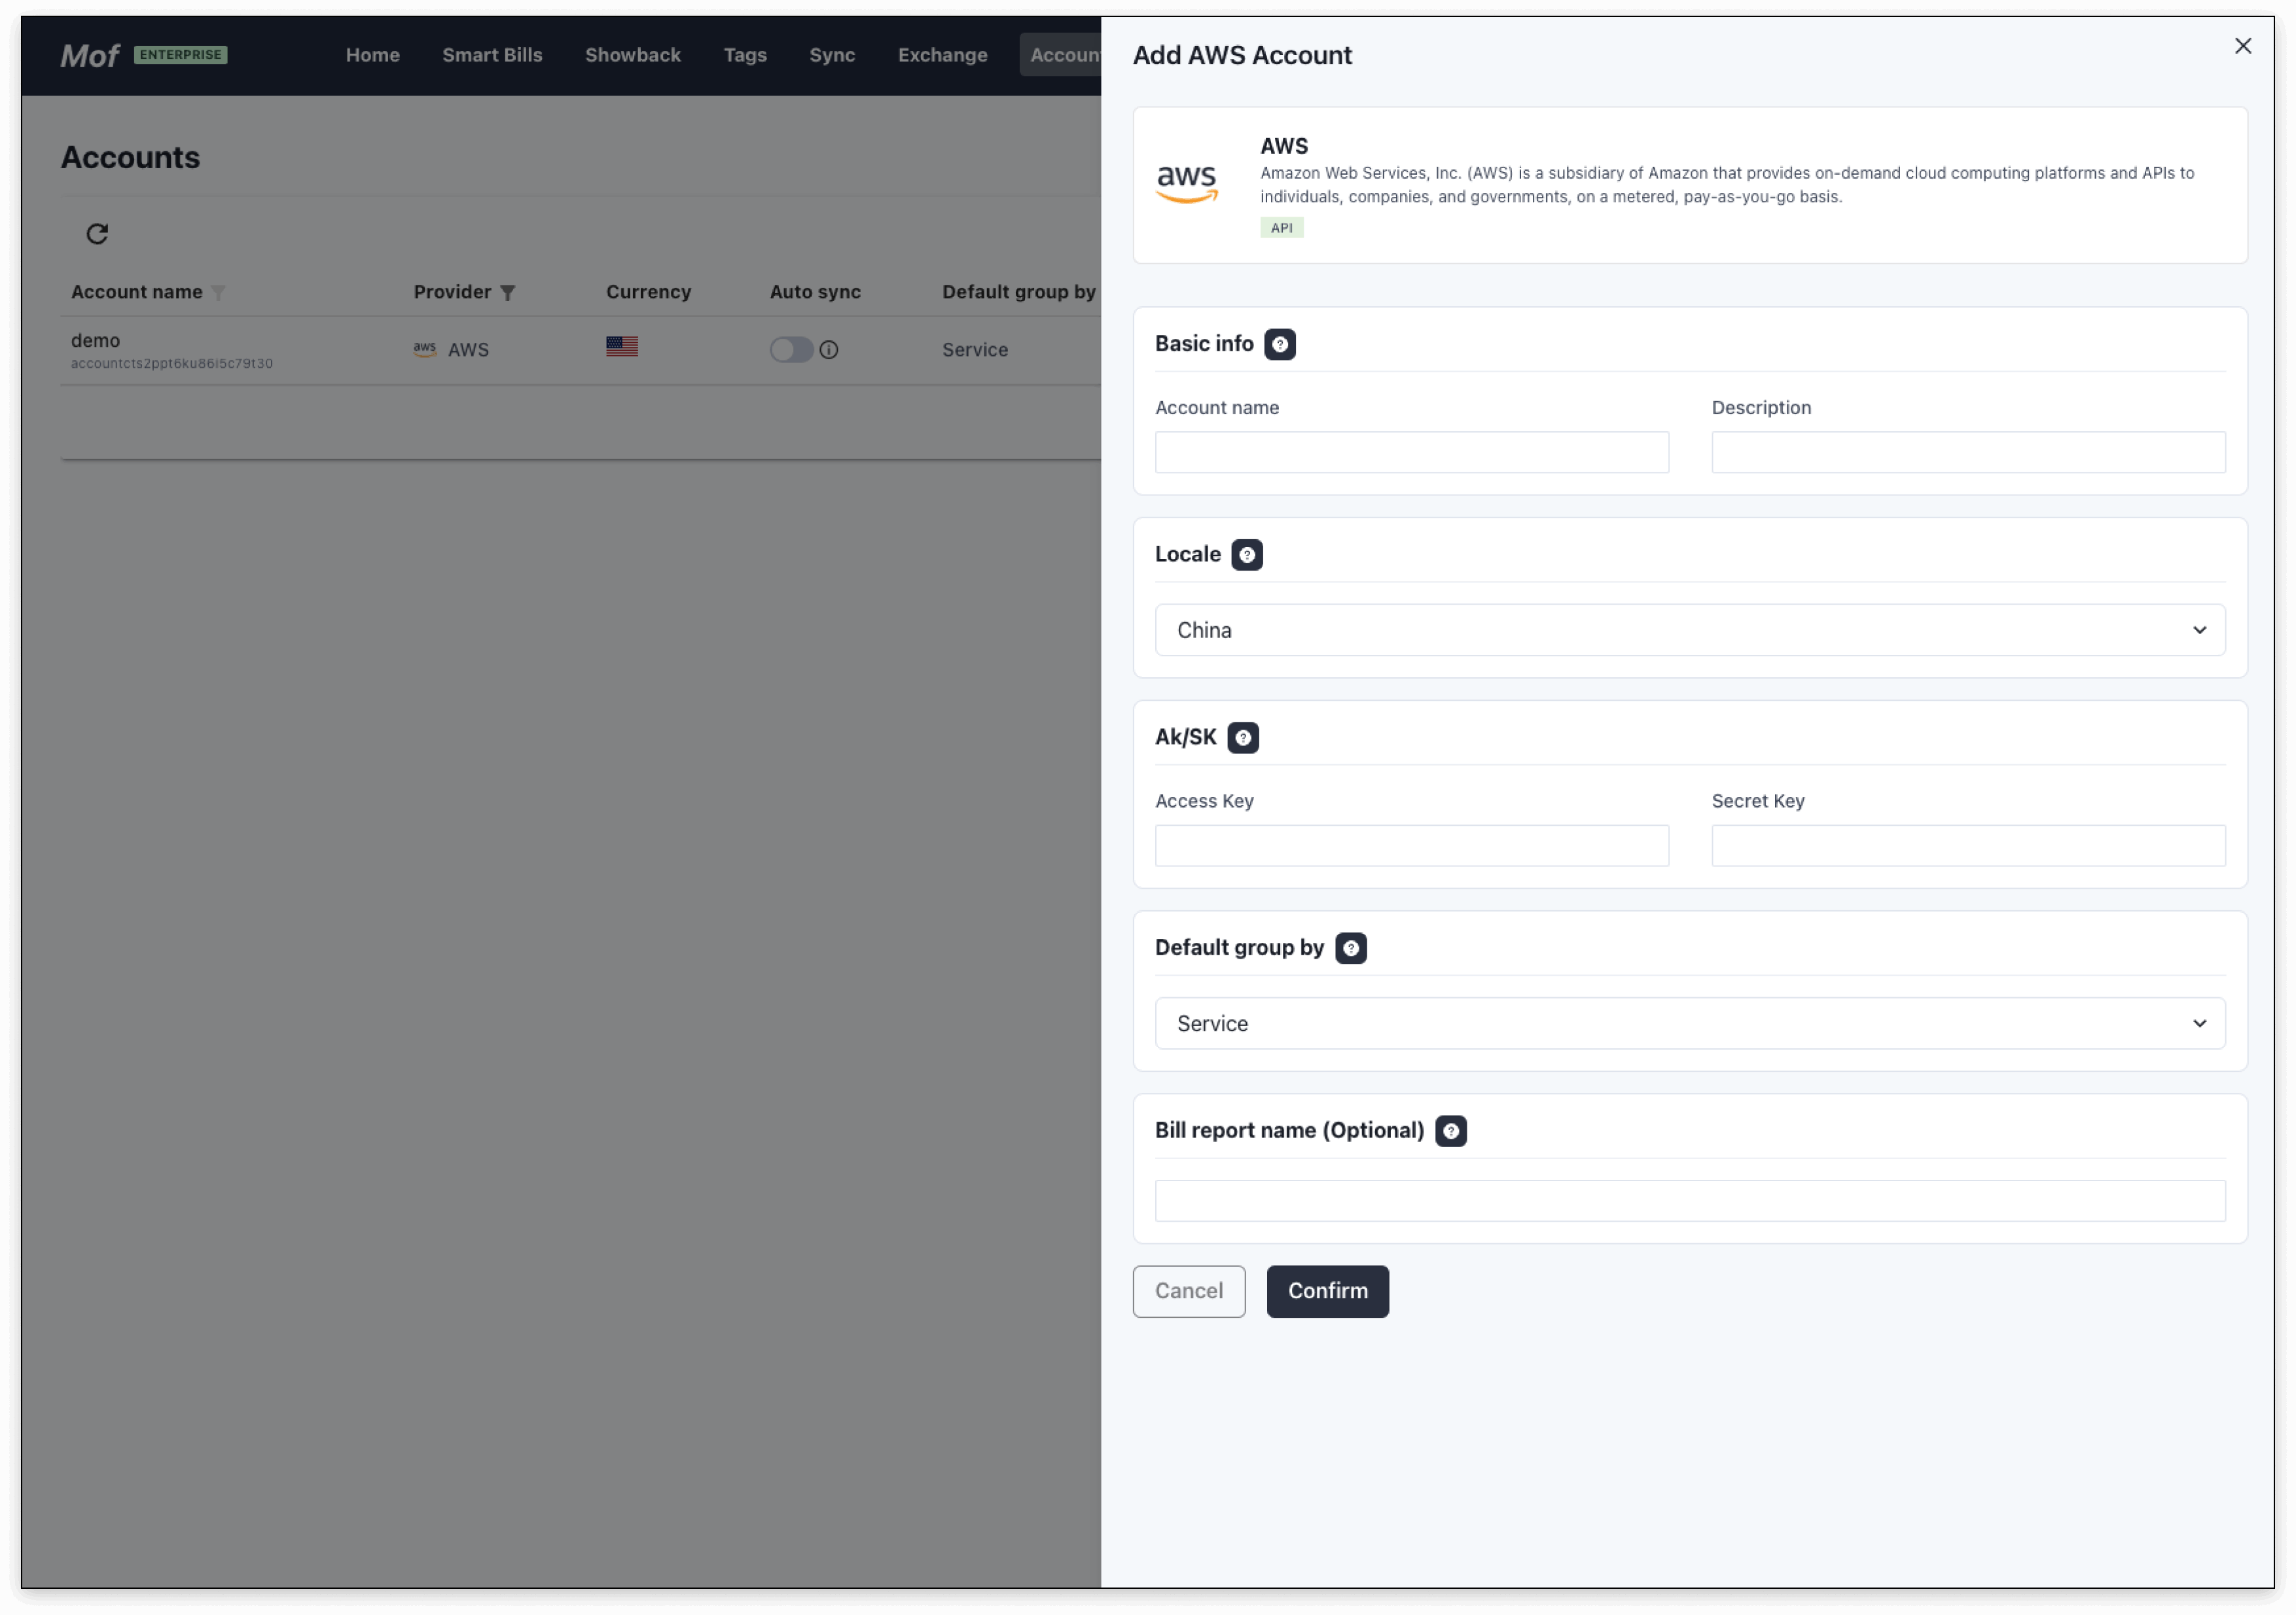
Task: Click the API tag in the AWS card
Action: click(1281, 228)
